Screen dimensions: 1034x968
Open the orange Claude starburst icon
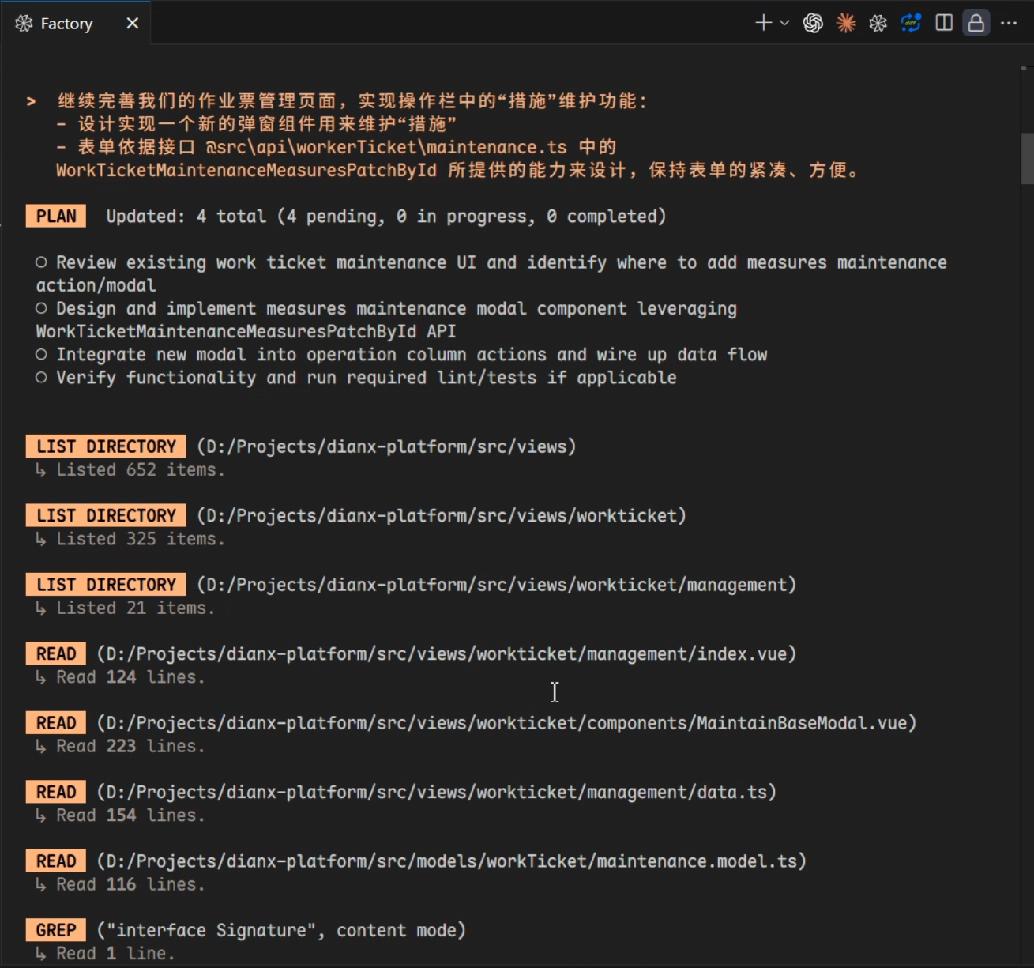pyautogui.click(x=845, y=23)
